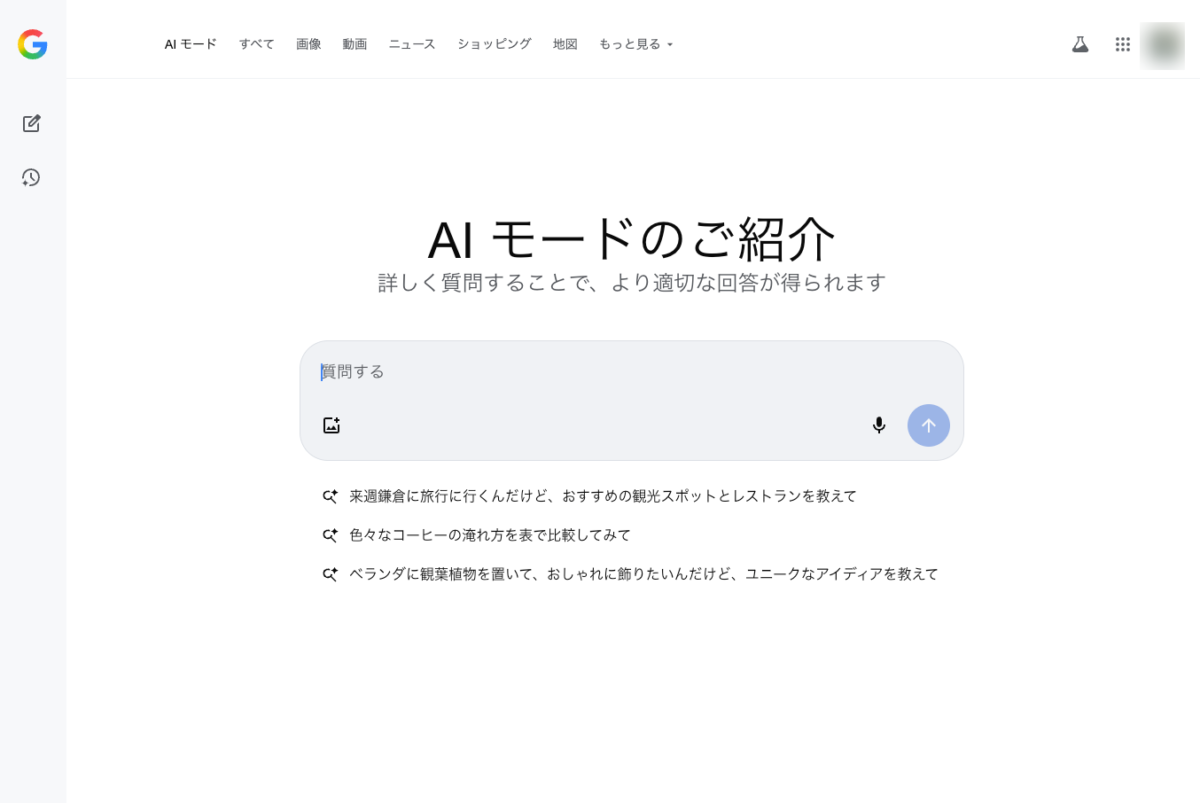
Task: Open Search Labs flask icon
Action: [x=1080, y=44]
